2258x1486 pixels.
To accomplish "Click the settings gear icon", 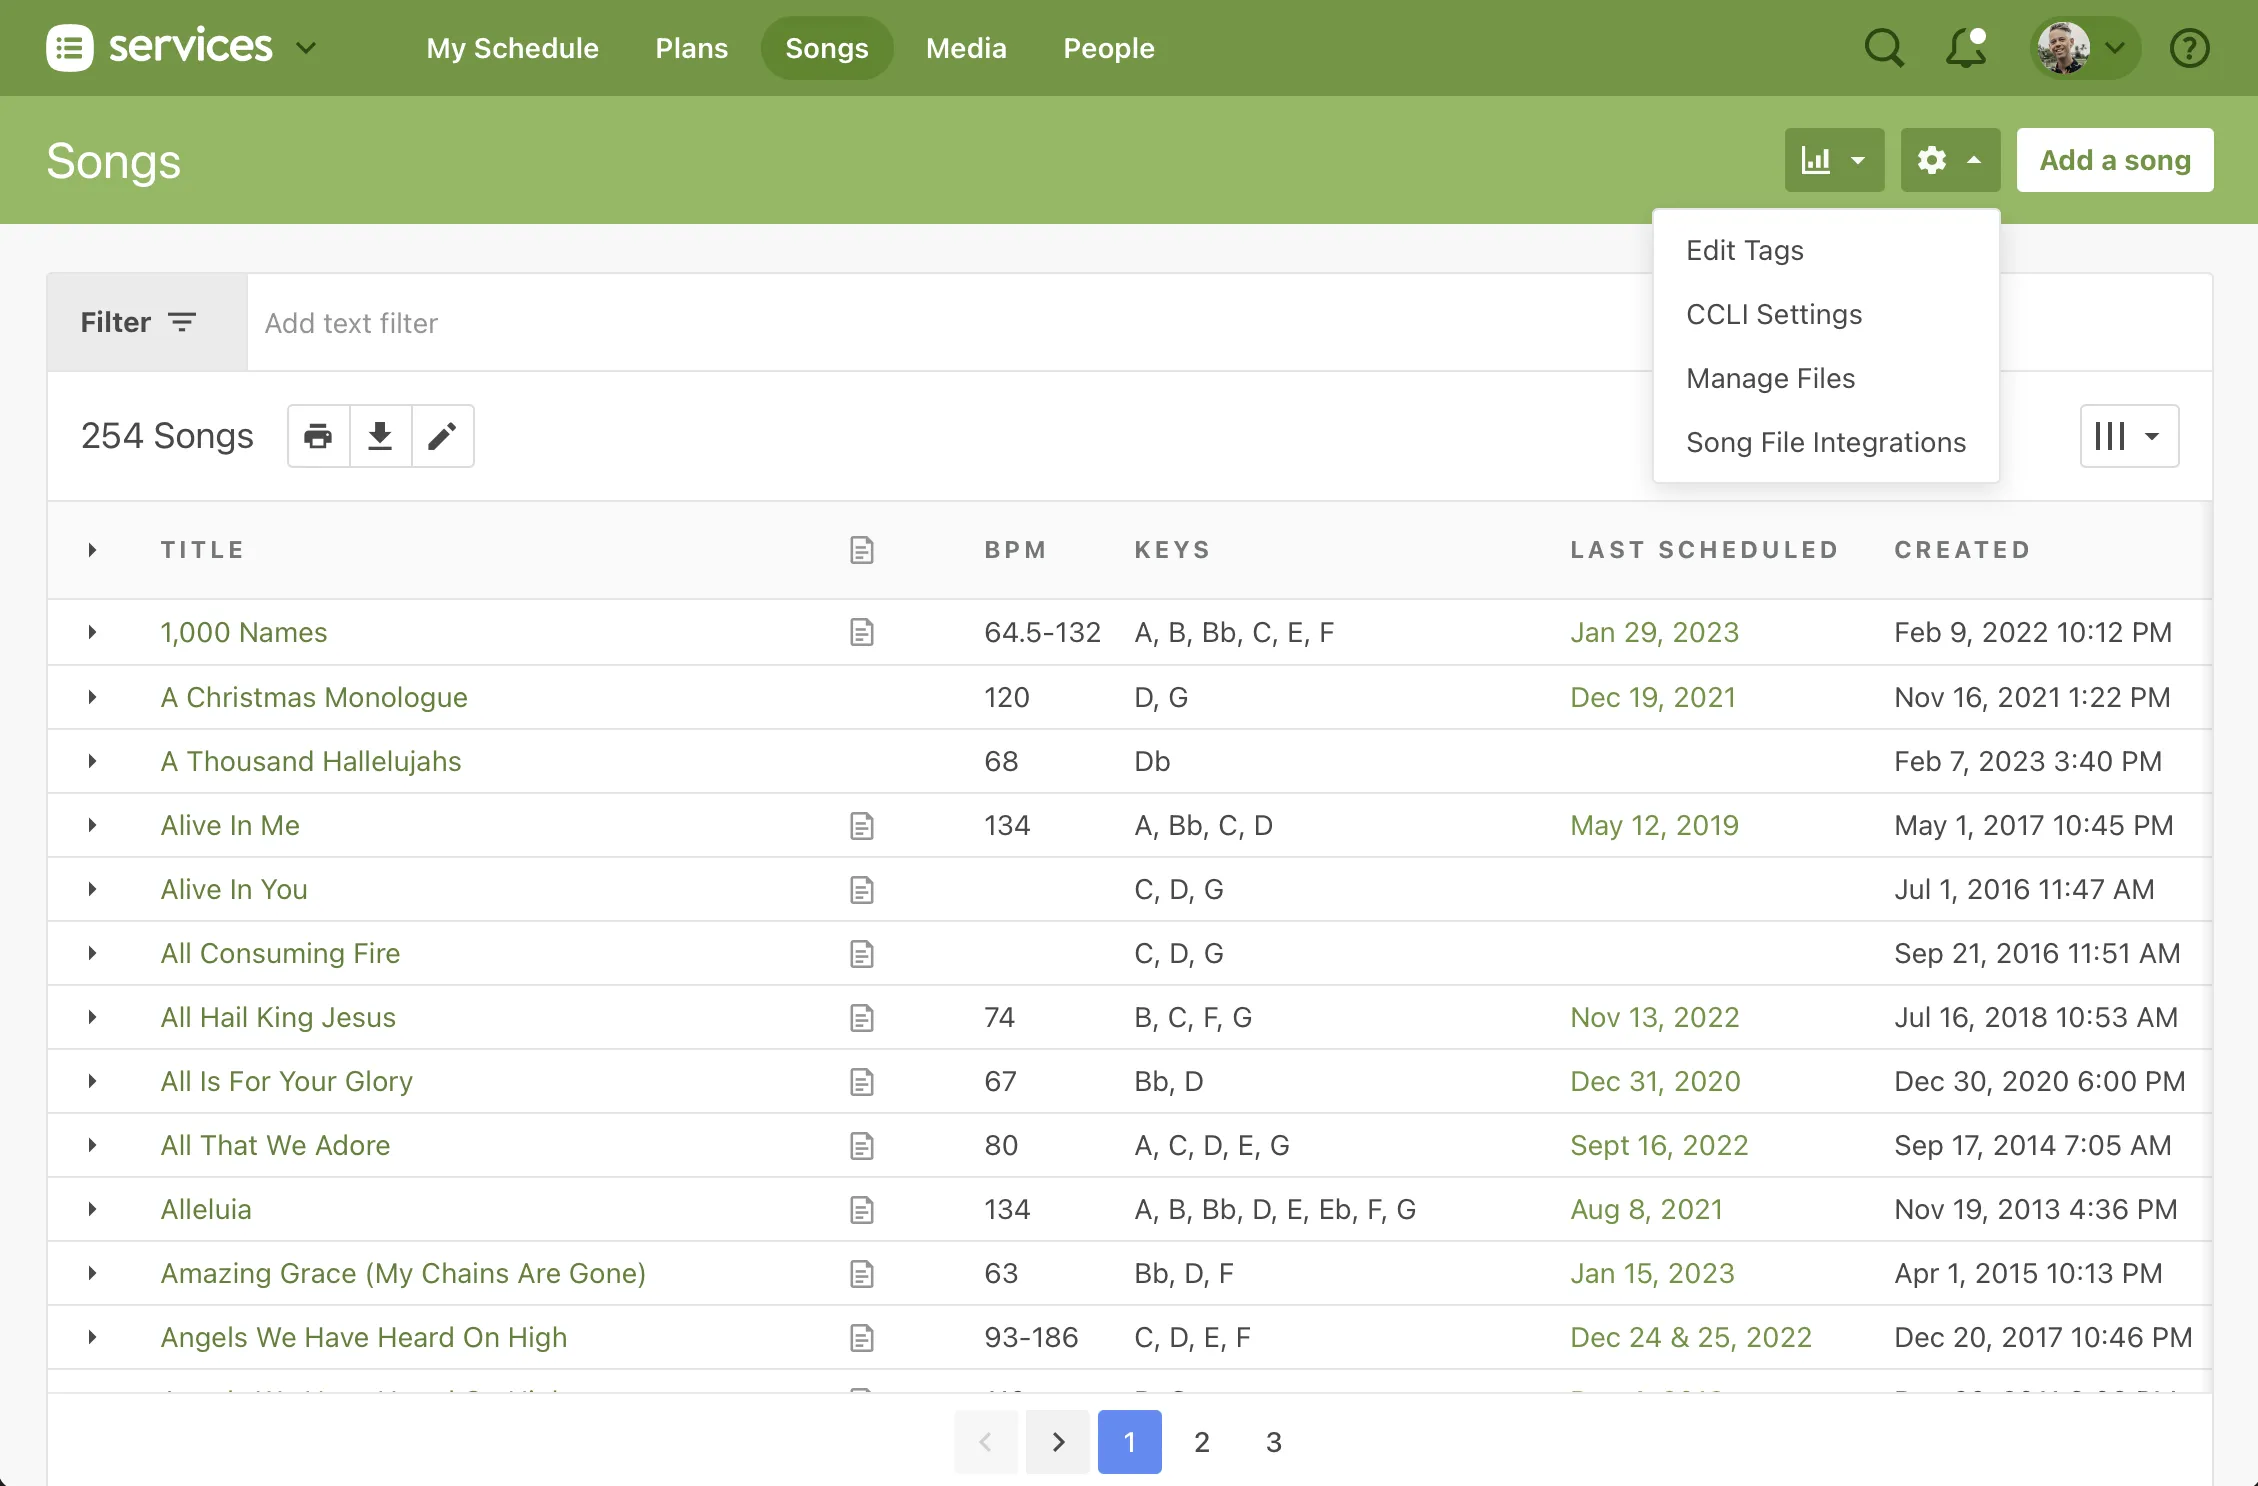I will [x=1933, y=160].
